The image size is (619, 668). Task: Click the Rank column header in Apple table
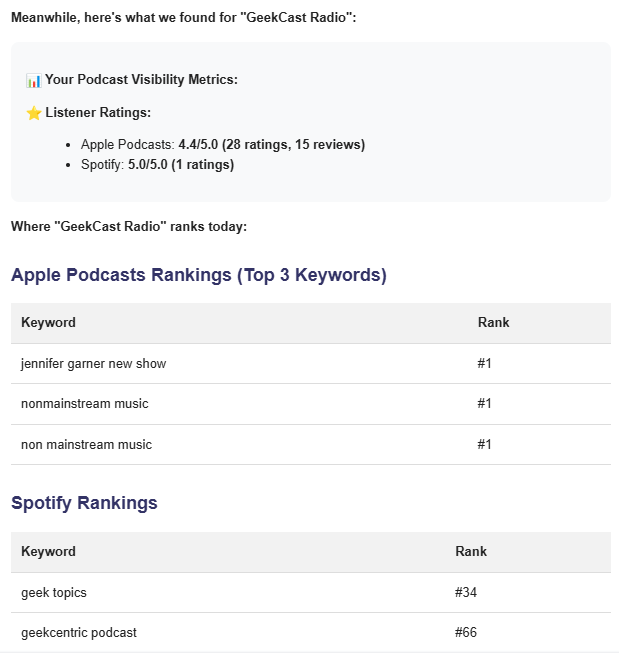click(x=493, y=322)
